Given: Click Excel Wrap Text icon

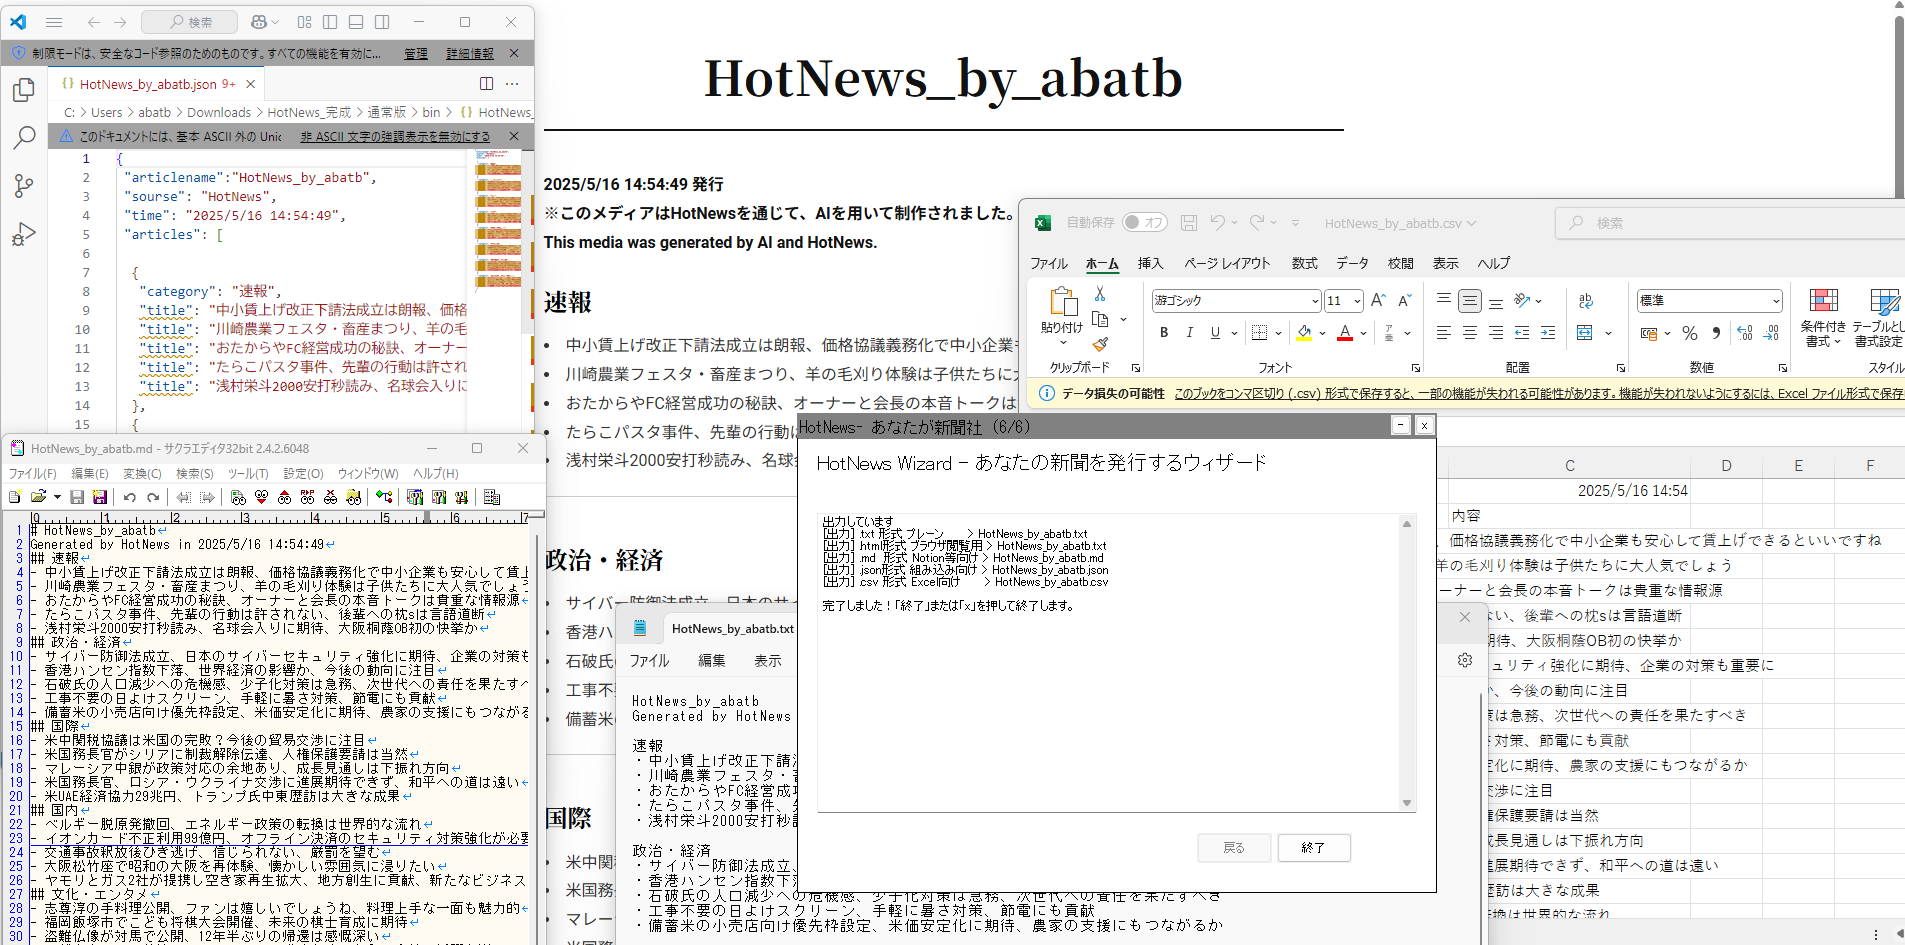Looking at the screenshot, I should tap(1586, 300).
